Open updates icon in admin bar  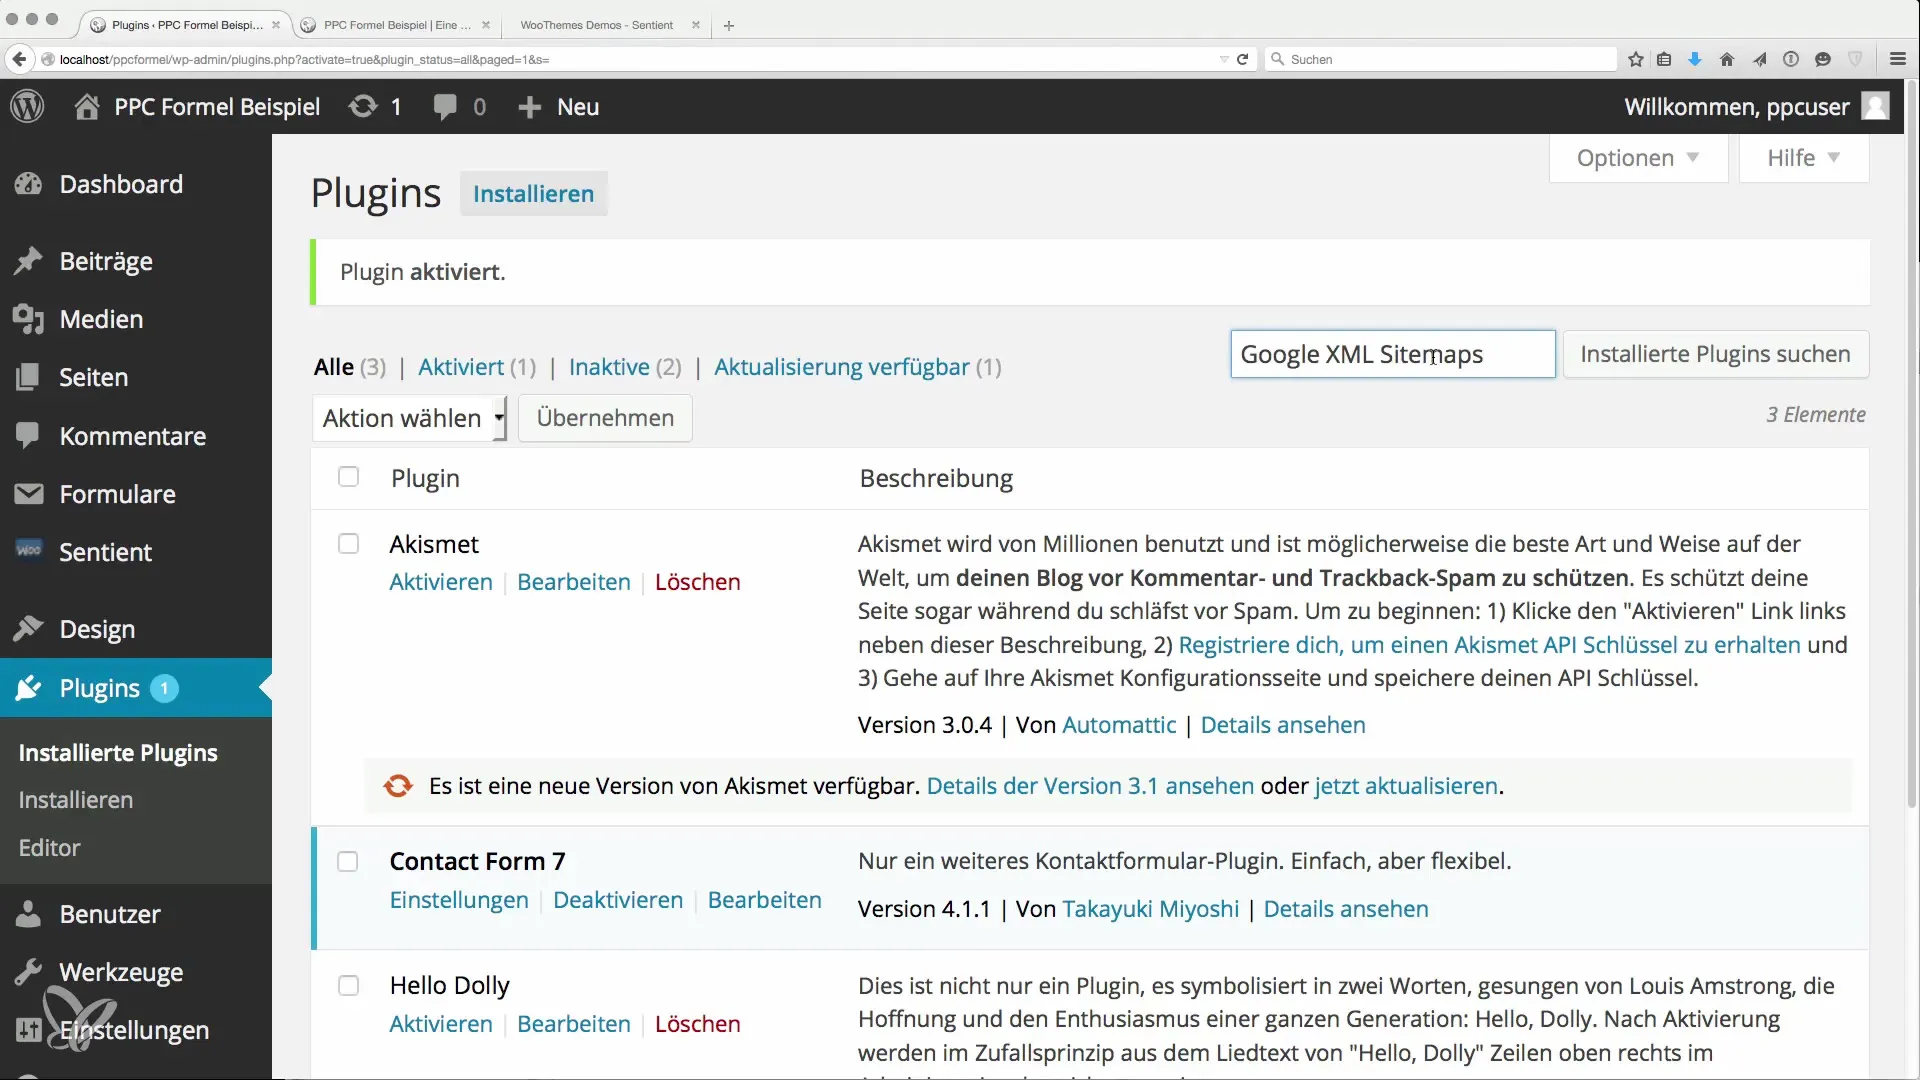pyautogui.click(x=363, y=107)
